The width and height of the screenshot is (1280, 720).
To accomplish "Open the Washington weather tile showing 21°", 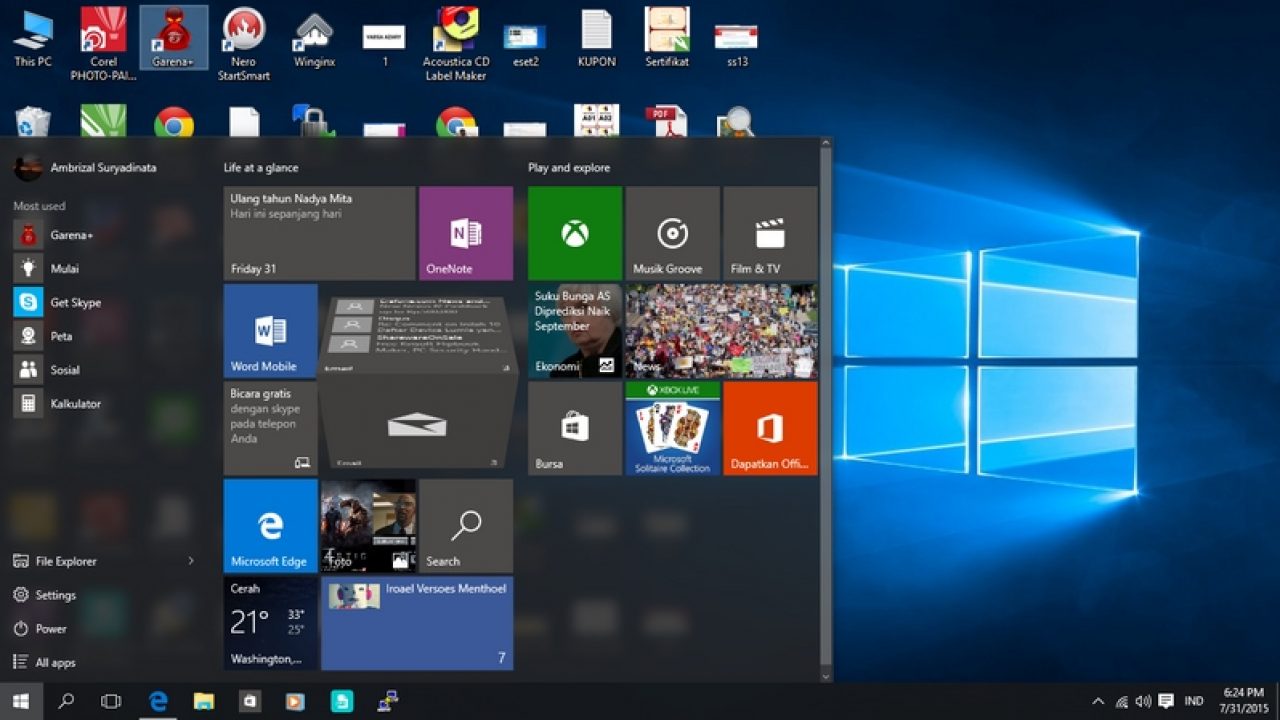I will point(269,624).
